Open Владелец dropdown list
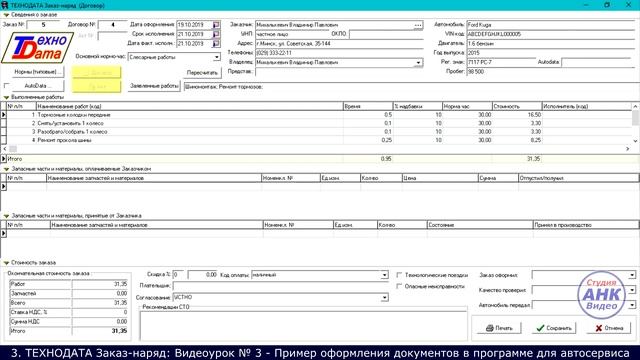Image resolution: width=640 pixels, height=360 pixels. [418, 62]
